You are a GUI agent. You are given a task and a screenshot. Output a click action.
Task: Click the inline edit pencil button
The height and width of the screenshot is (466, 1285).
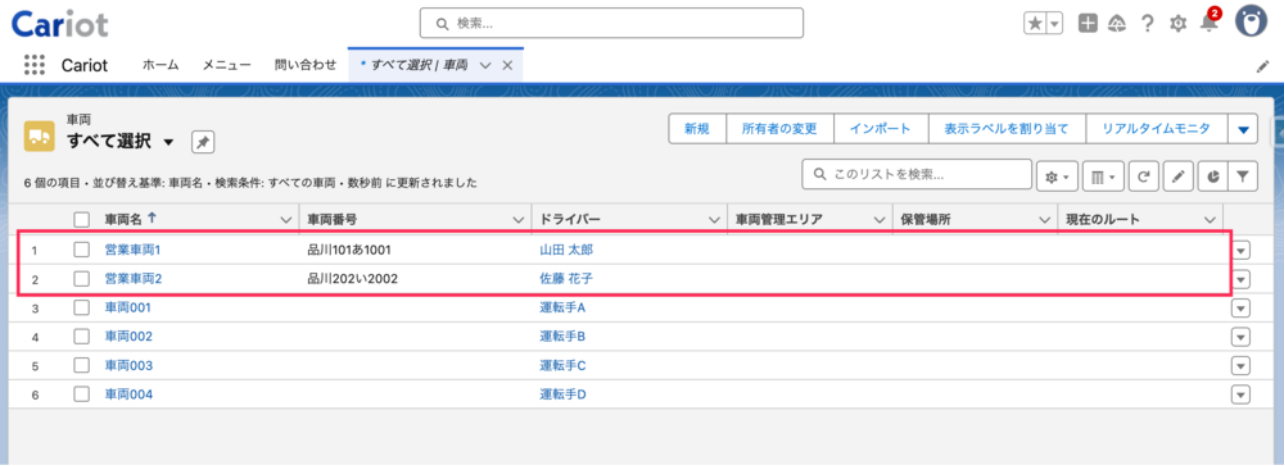1178,176
